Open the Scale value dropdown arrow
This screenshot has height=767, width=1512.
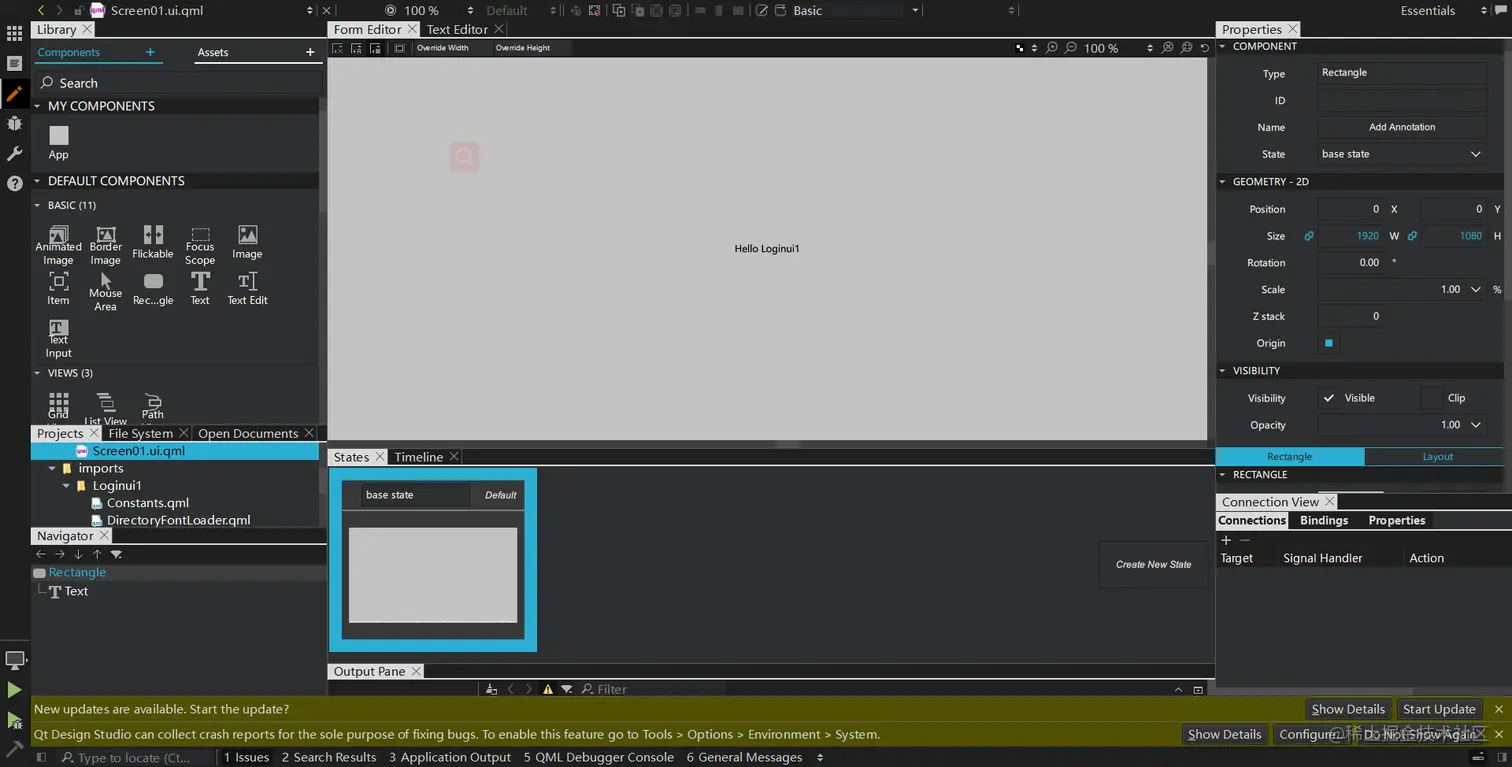click(1475, 289)
